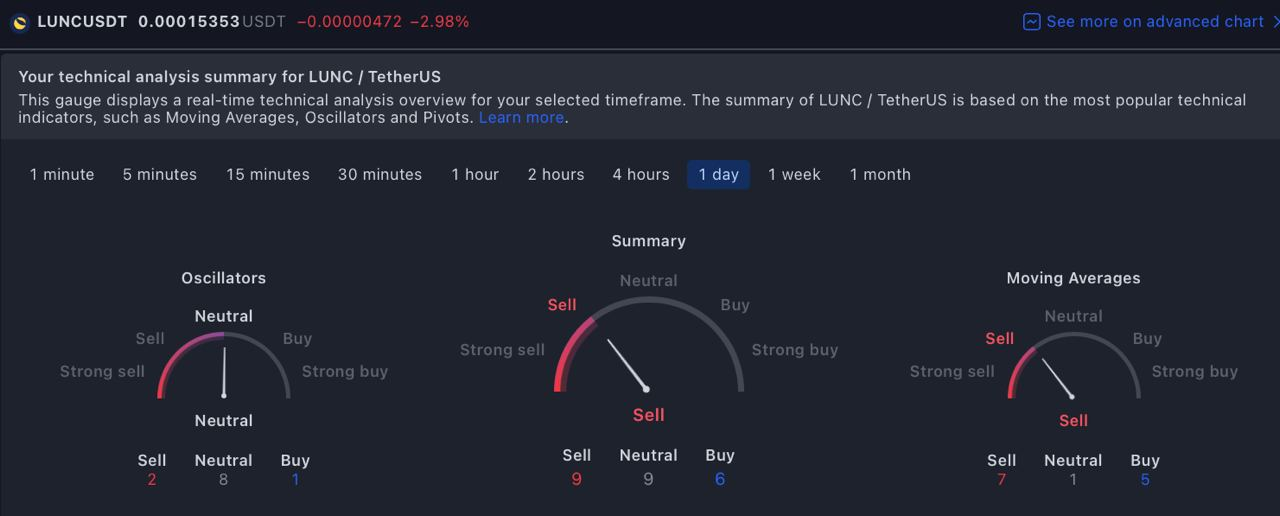This screenshot has width=1280, height=516.
Task: Open the See more on advanced chart link
Action: click(x=1155, y=22)
